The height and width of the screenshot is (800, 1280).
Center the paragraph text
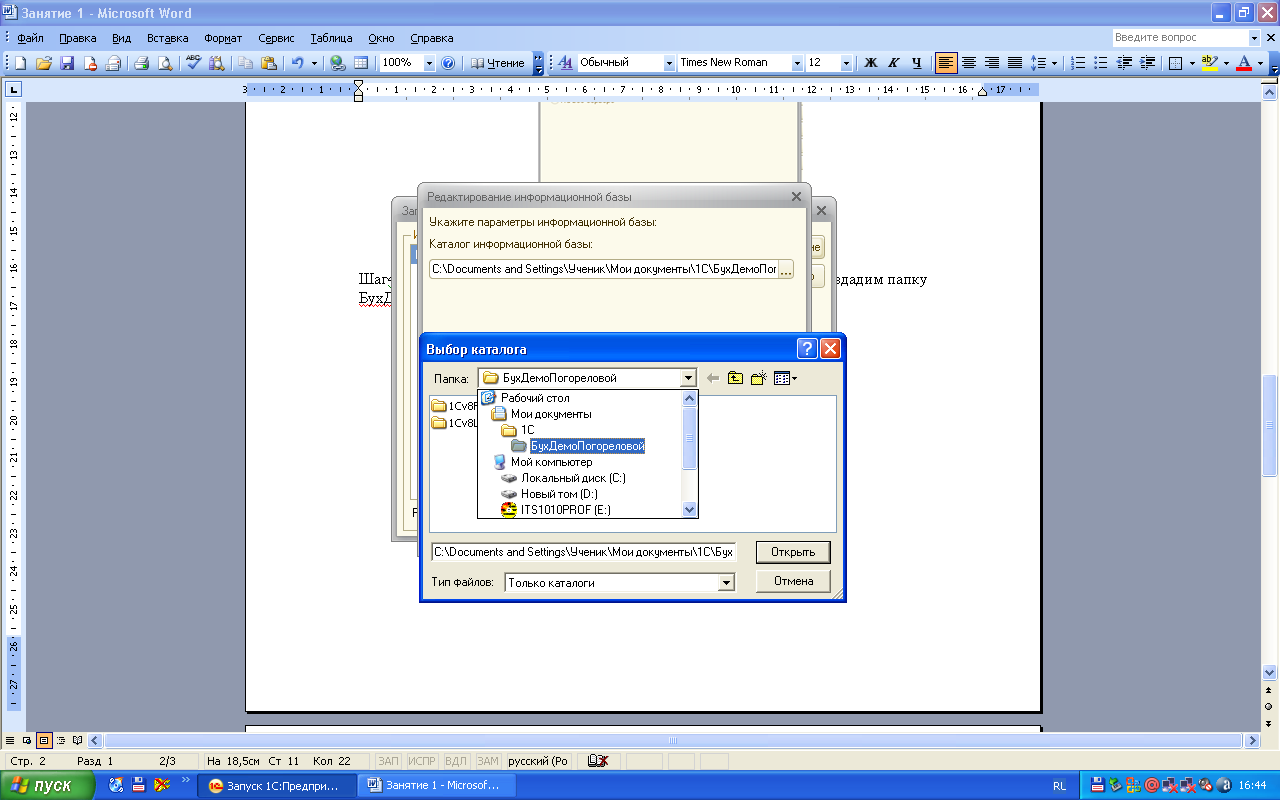click(x=968, y=63)
